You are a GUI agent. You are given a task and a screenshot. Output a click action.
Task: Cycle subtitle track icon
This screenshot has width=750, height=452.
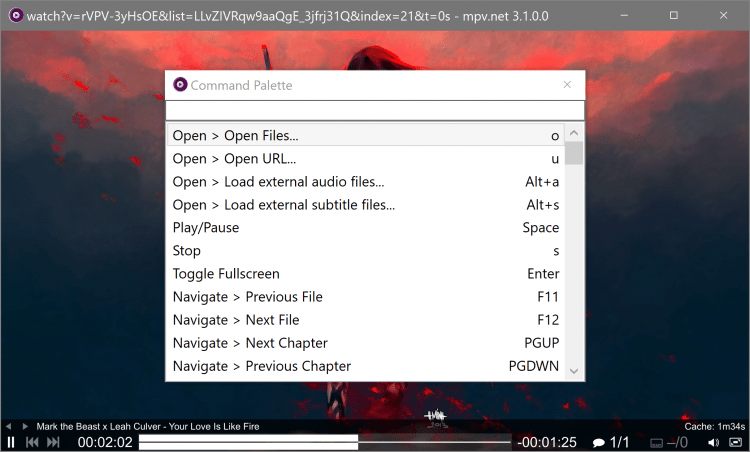point(656,442)
